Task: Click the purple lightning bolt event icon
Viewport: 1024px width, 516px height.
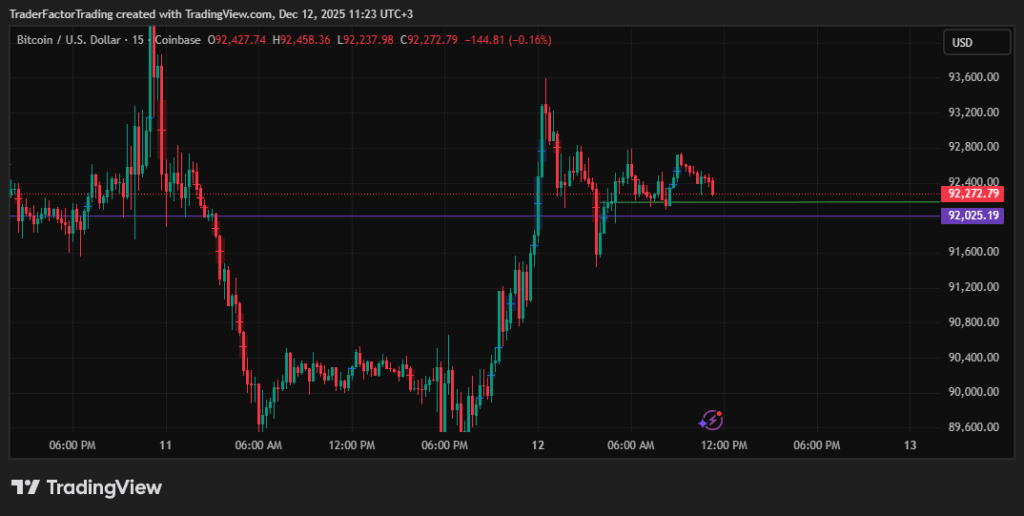Action: point(711,420)
